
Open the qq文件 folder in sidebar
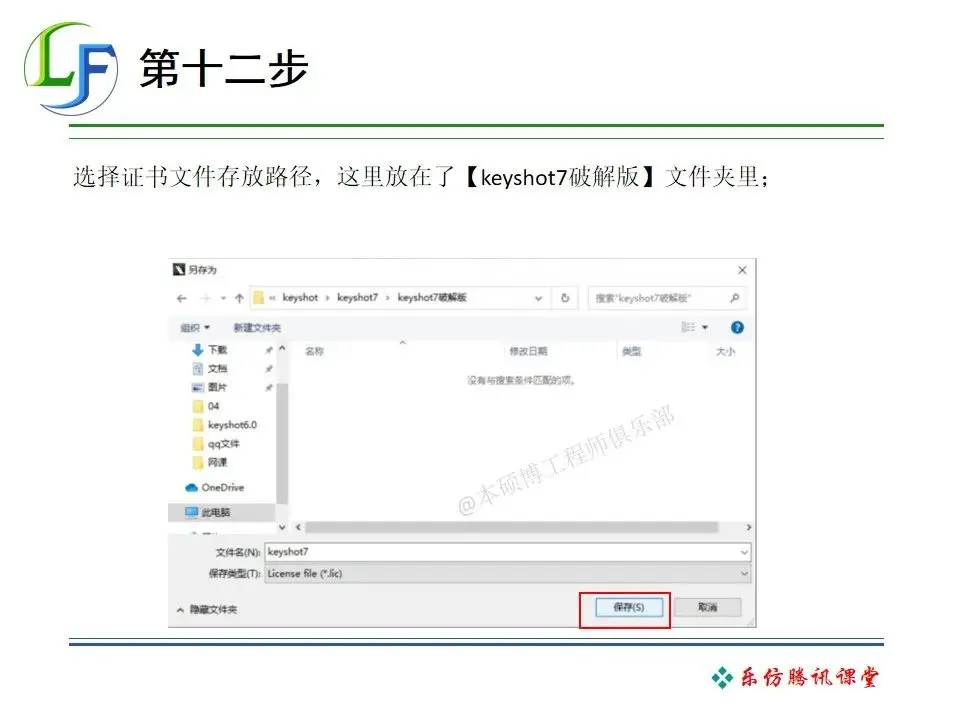point(216,444)
